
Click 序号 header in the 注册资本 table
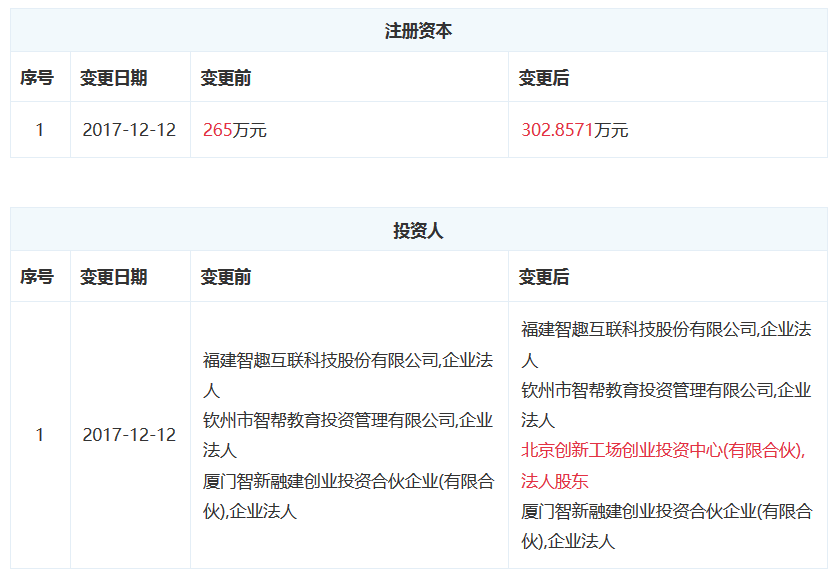pos(38,78)
